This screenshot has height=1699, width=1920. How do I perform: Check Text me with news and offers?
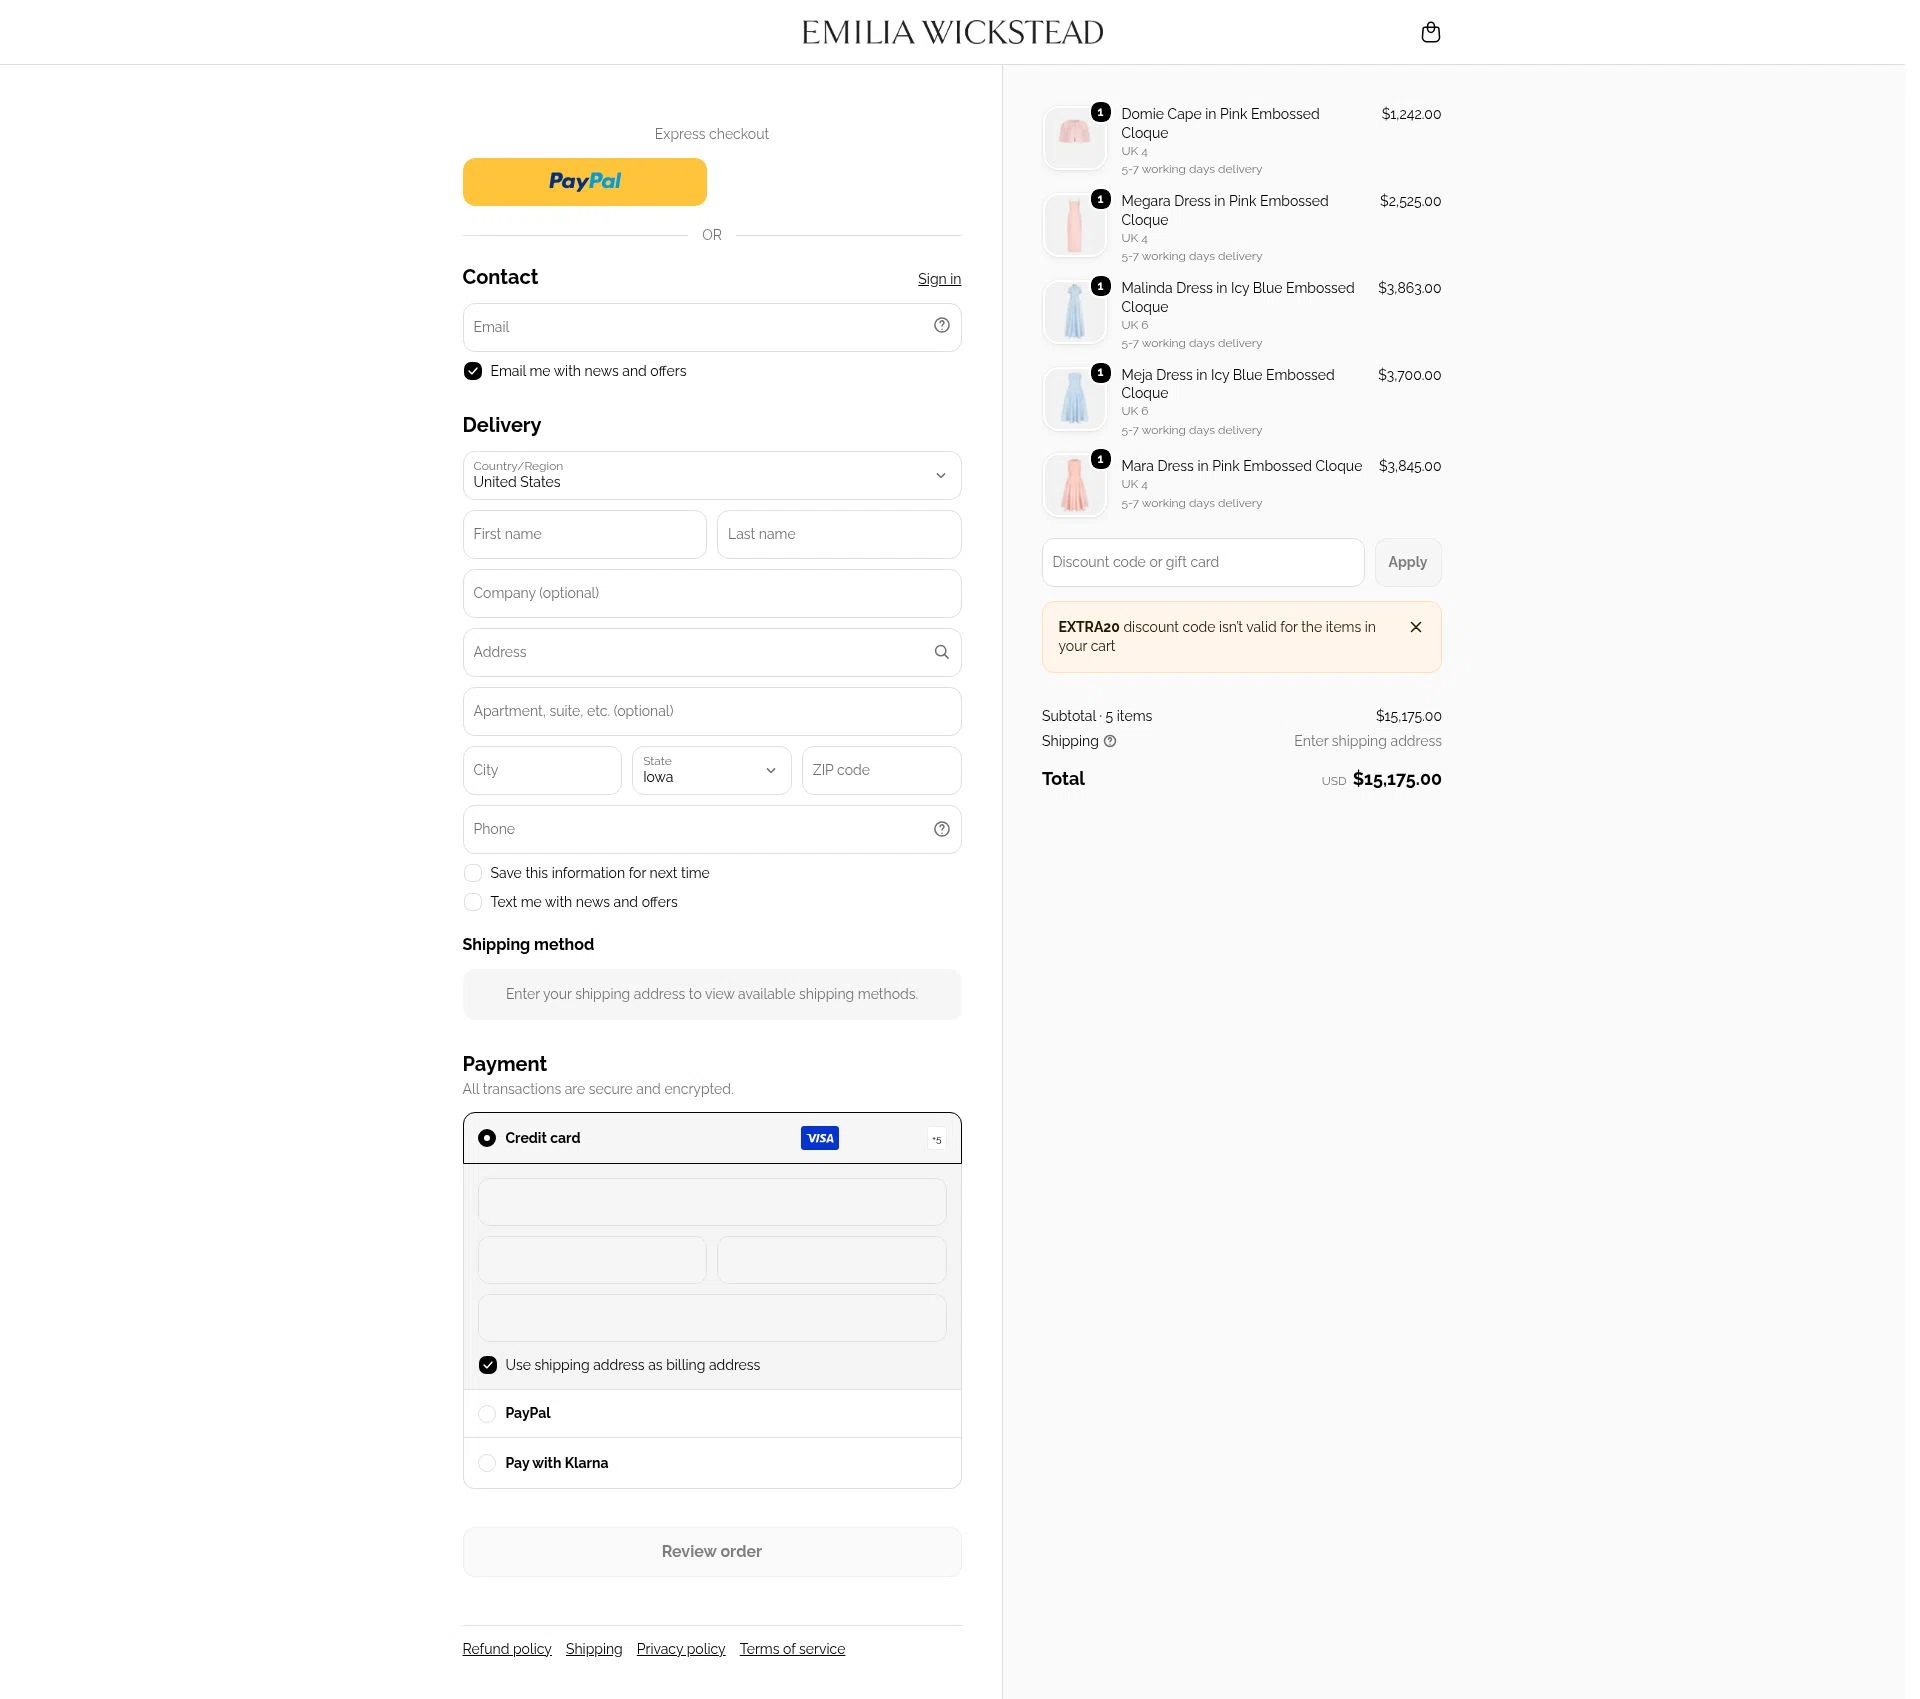[473, 902]
